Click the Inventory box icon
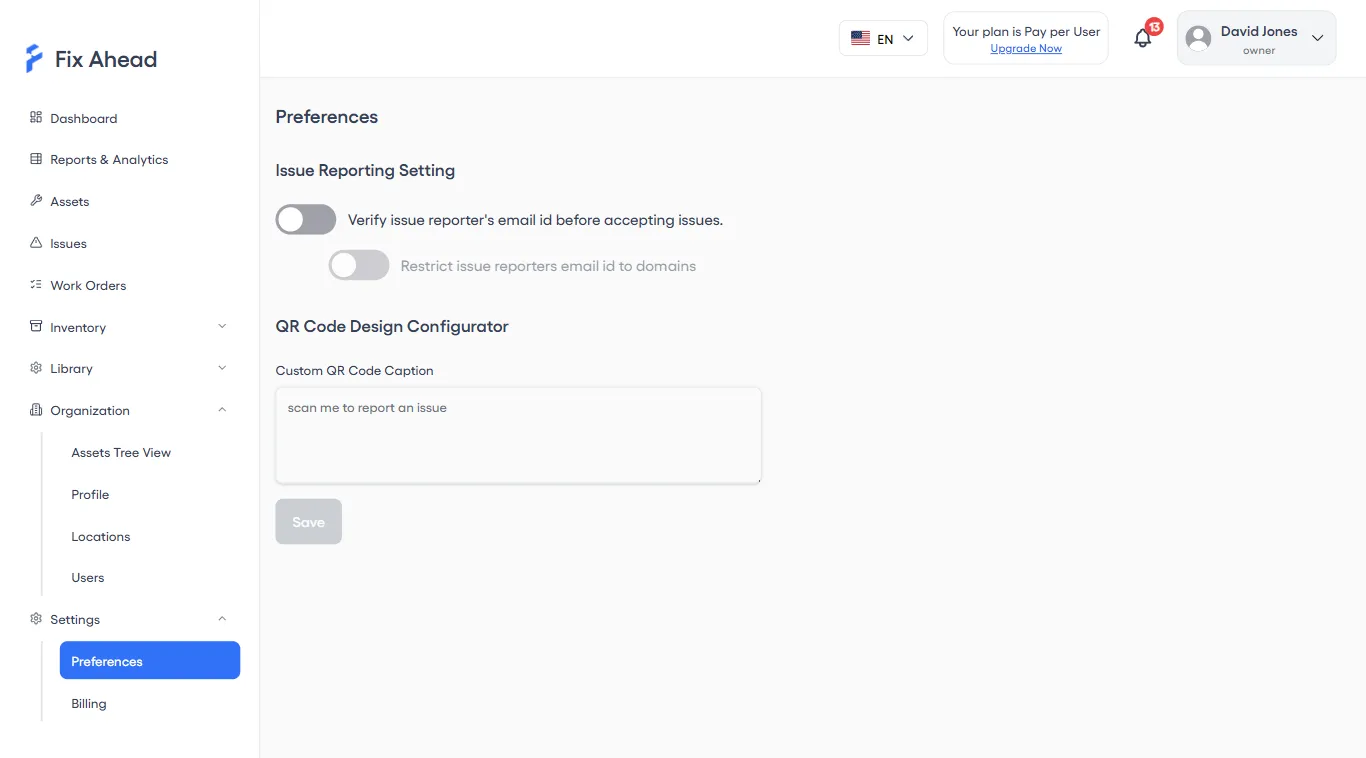Image resolution: width=1366 pixels, height=758 pixels. tap(34, 327)
